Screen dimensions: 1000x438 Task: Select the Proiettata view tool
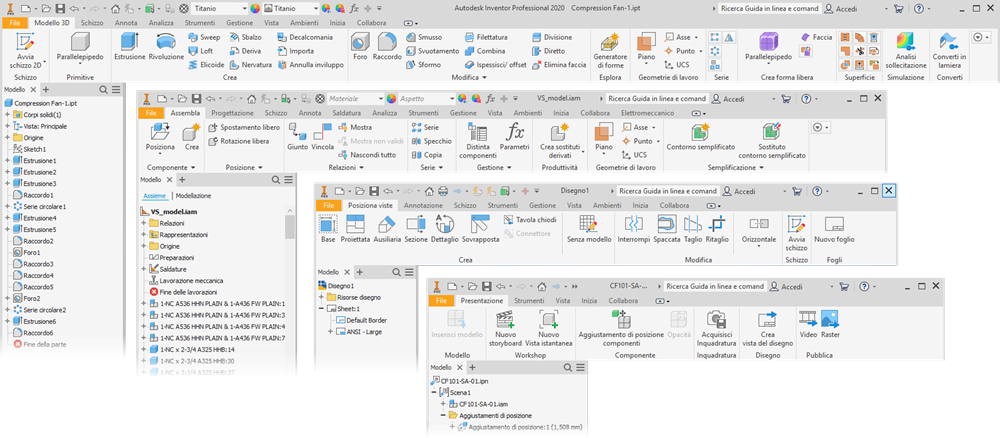click(x=355, y=228)
